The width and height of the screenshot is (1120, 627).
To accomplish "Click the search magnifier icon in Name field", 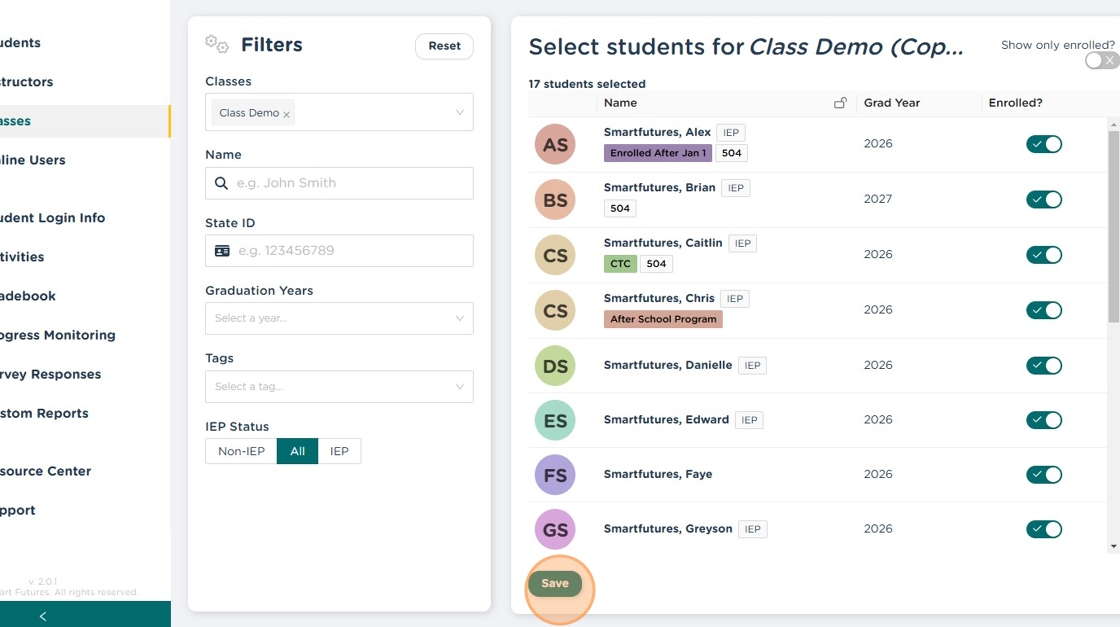I will click(222, 183).
